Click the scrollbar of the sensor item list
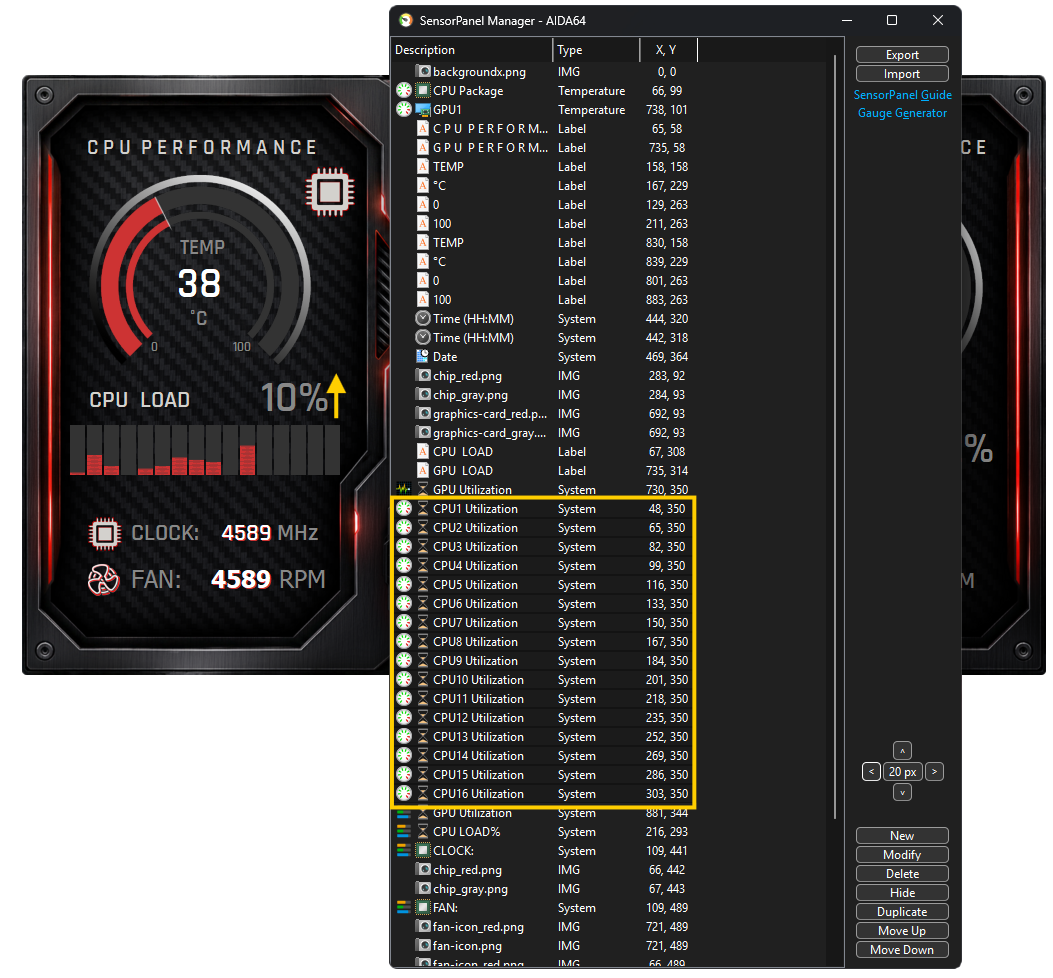This screenshot has width=1053, height=978. (x=835, y=437)
